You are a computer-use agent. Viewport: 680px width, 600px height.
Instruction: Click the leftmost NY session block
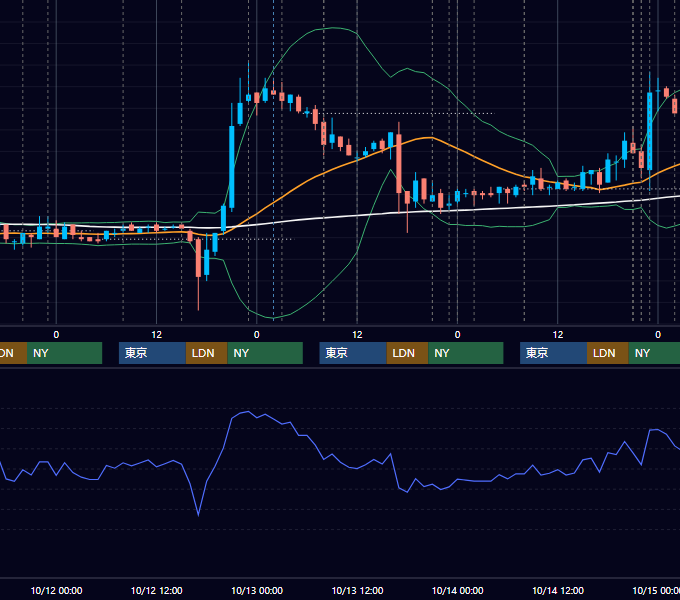[64, 353]
